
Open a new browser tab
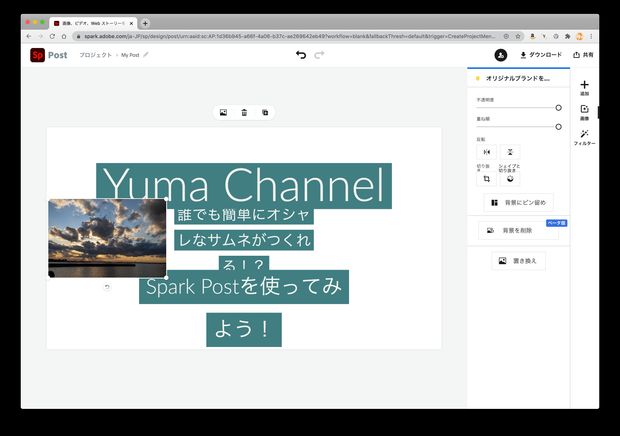coord(145,23)
